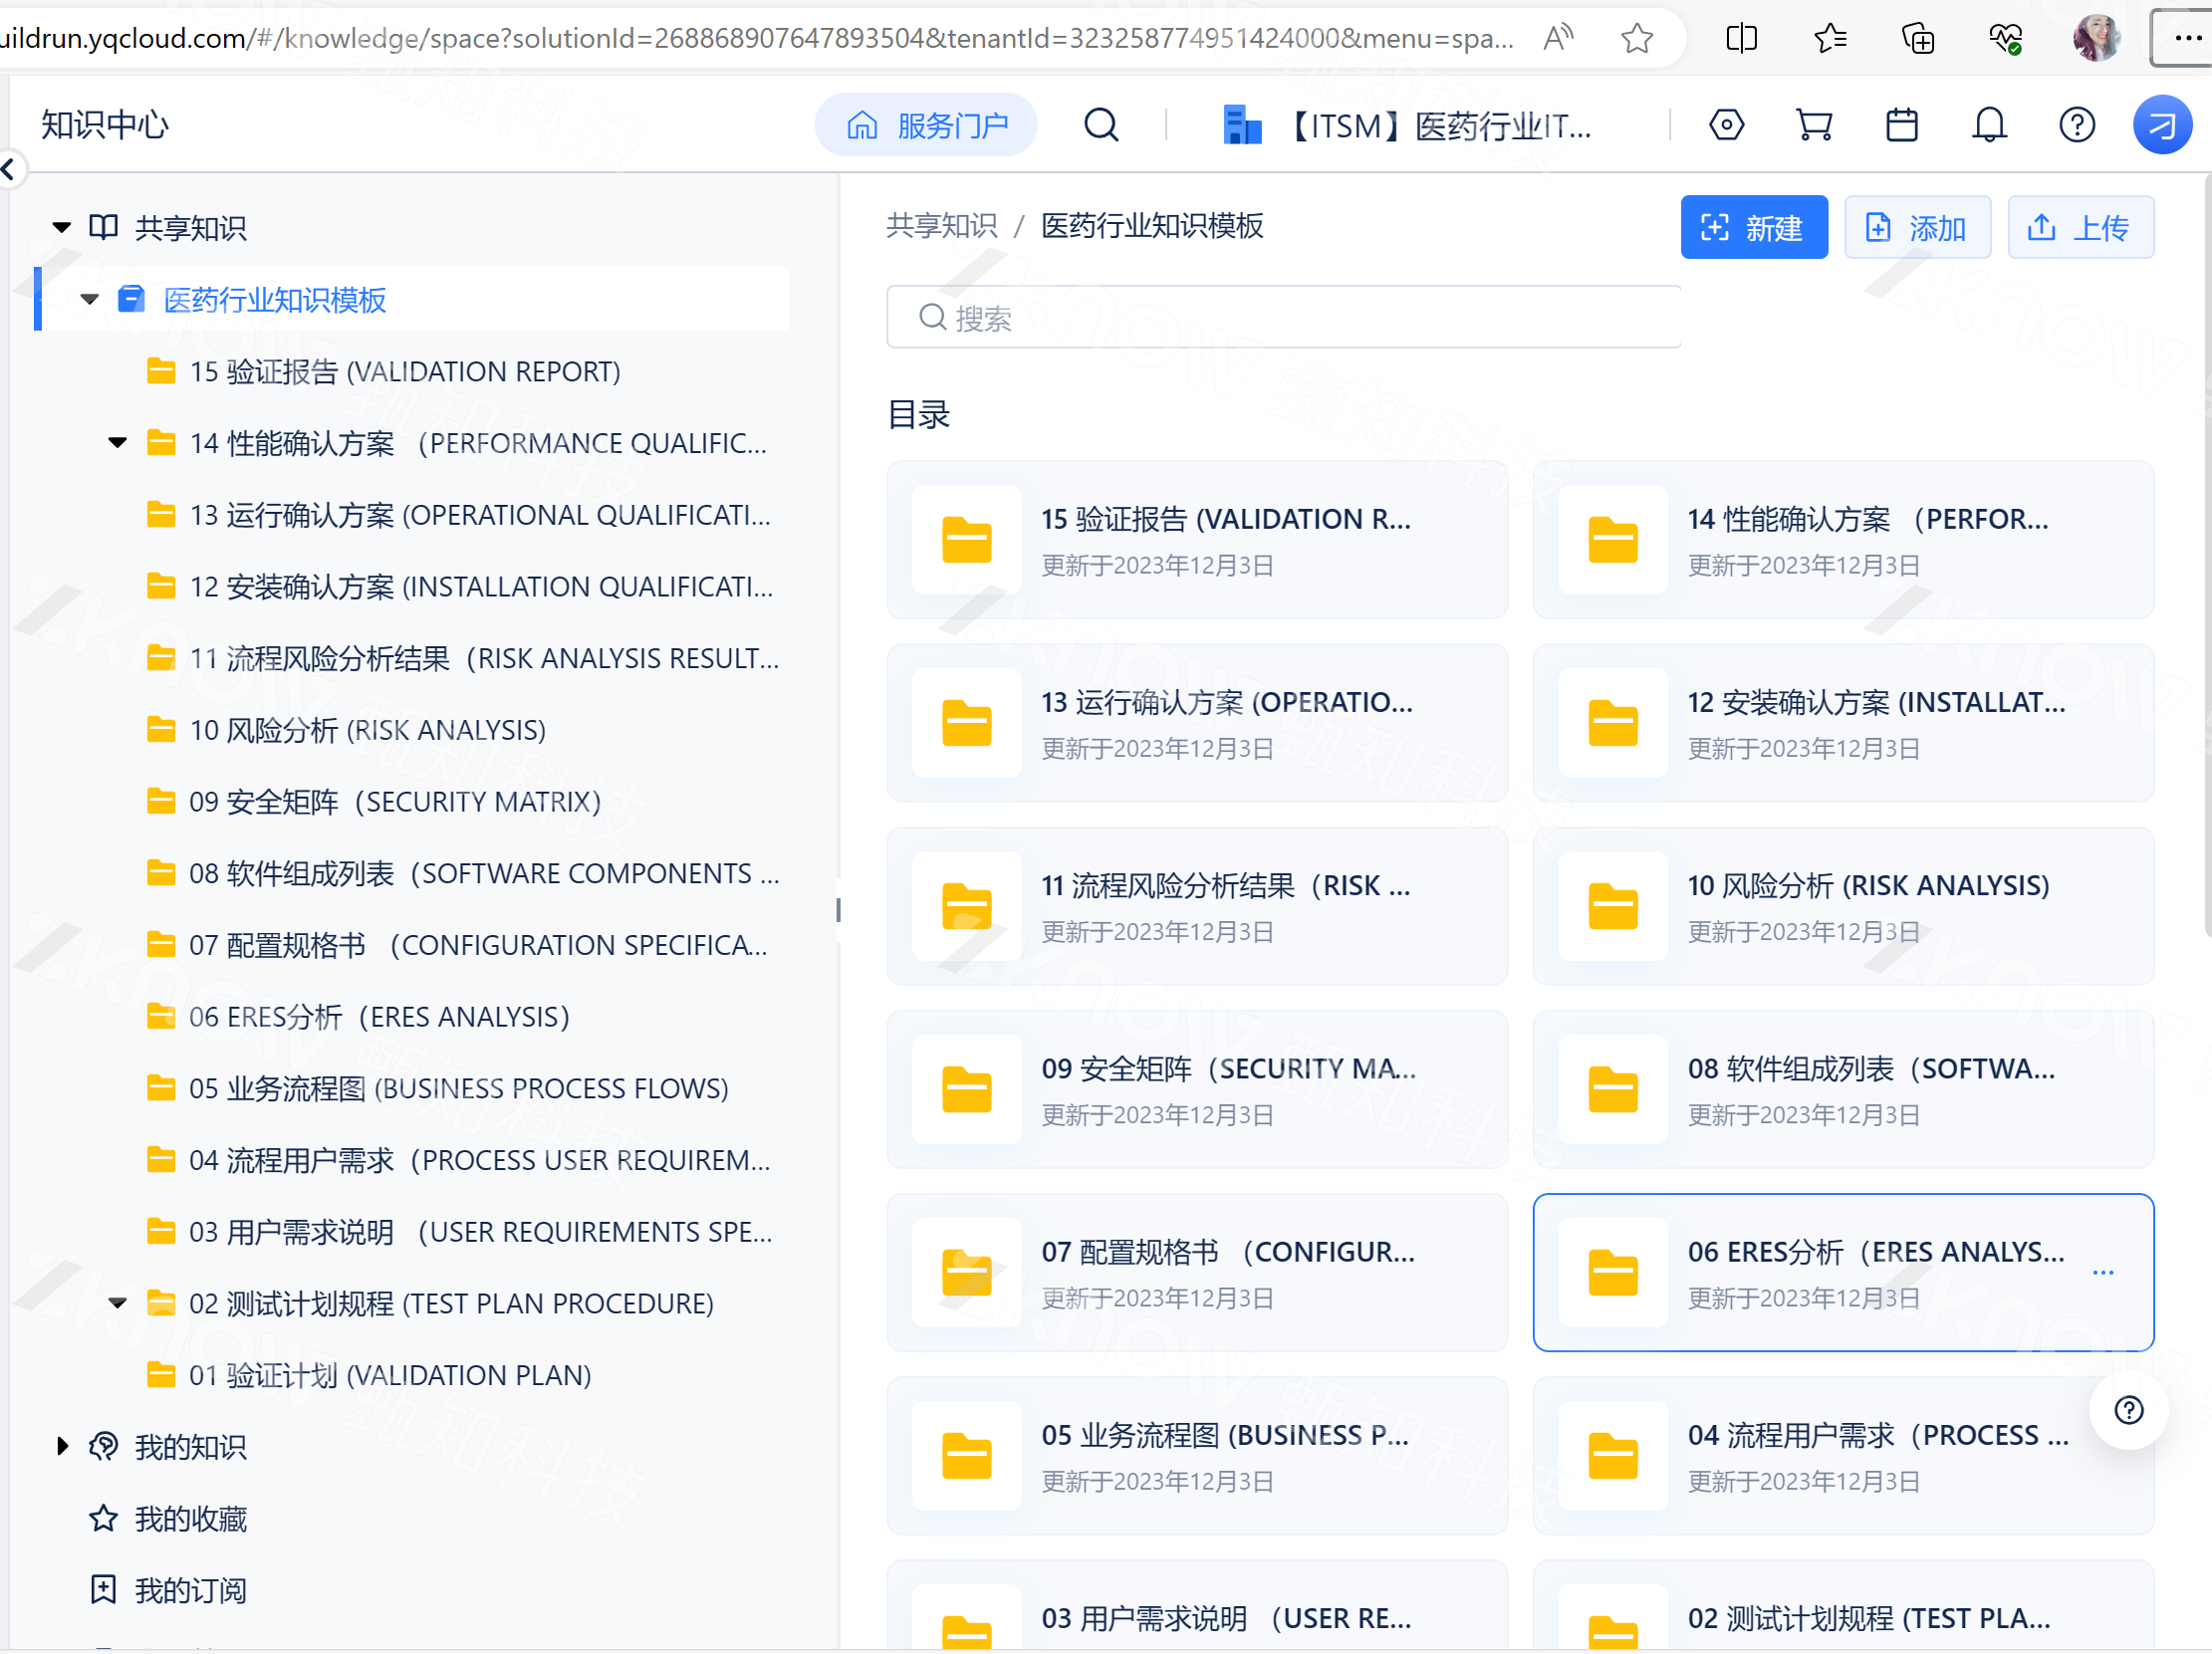This screenshot has width=2212, height=1654.
Task: Open the 13 运行确认方案 folder card
Action: (1197, 723)
